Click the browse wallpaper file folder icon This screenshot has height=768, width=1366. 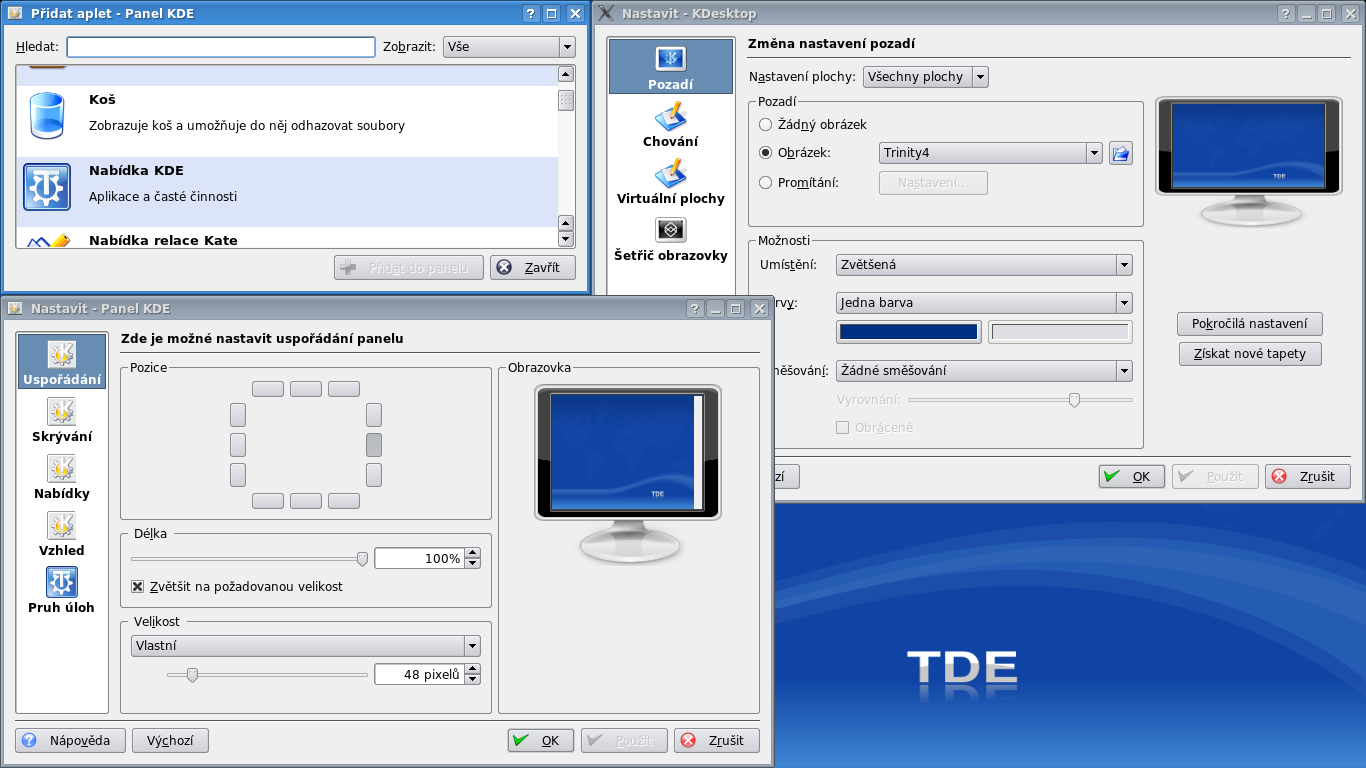[x=1120, y=153]
